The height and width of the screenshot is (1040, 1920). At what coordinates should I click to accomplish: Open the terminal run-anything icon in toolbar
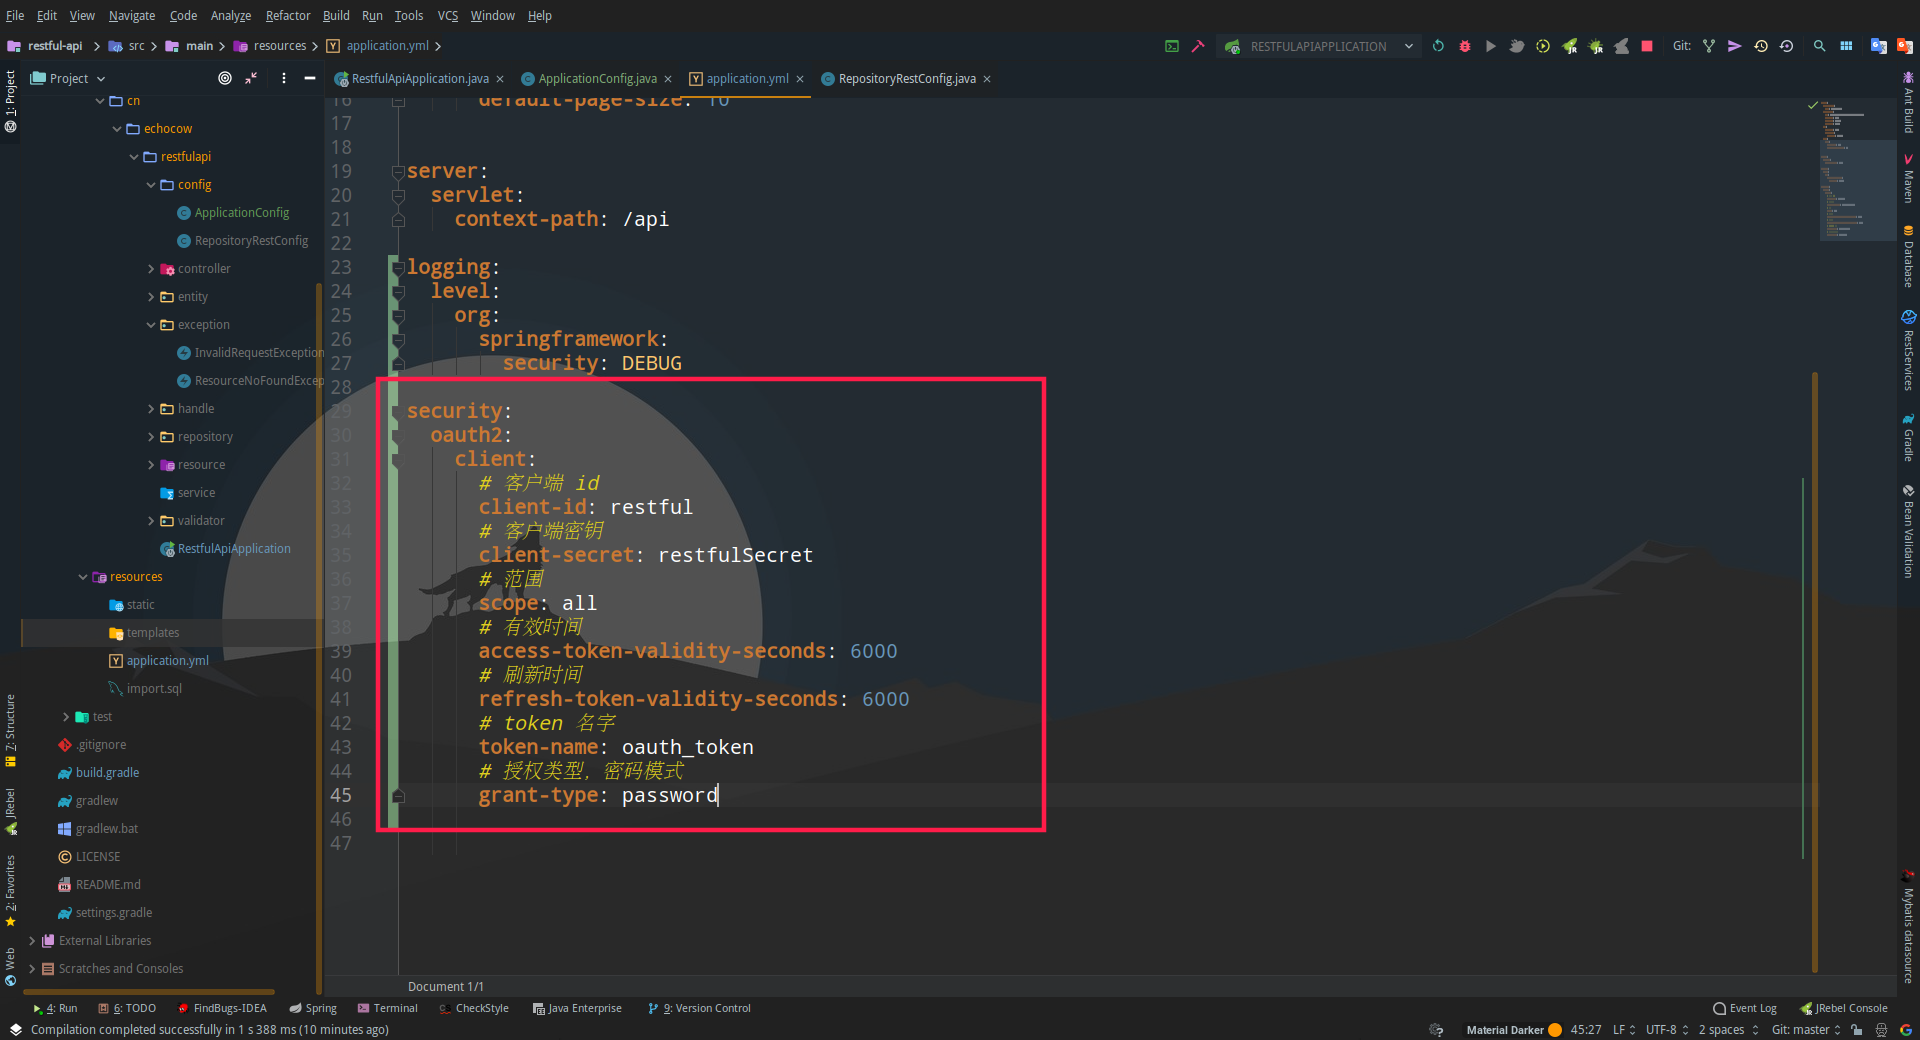pyautogui.click(x=1172, y=46)
